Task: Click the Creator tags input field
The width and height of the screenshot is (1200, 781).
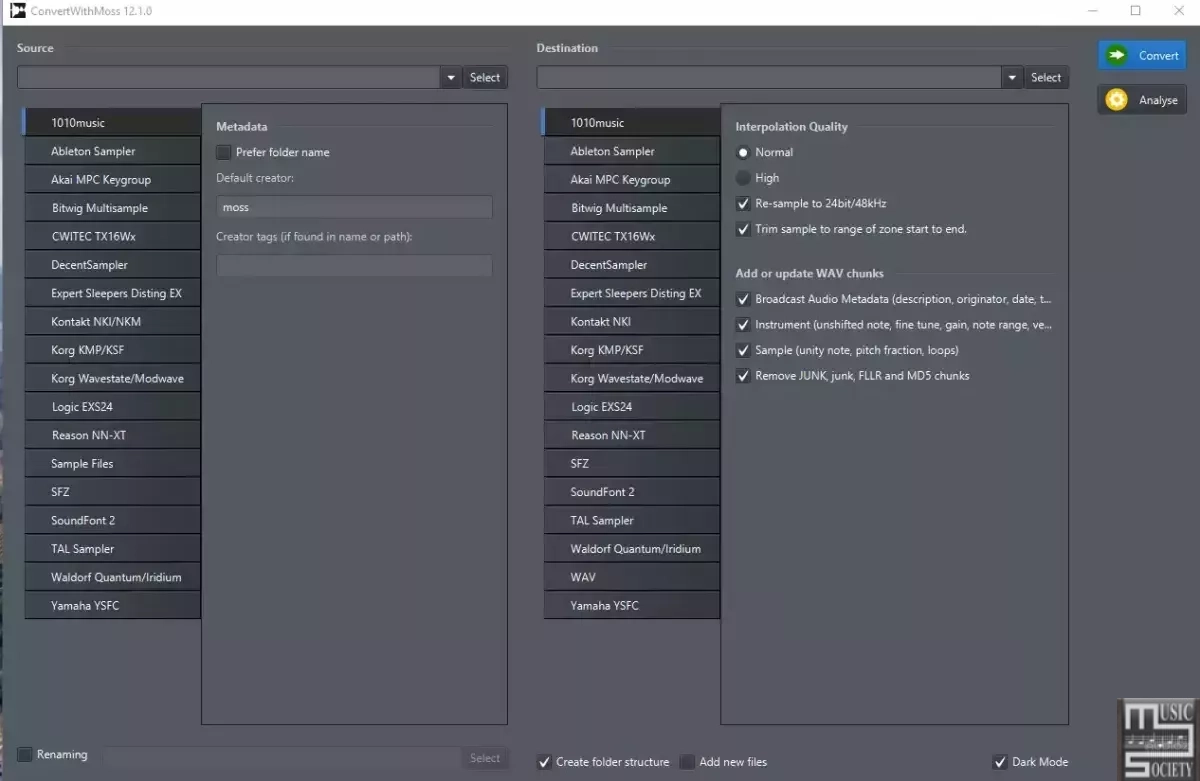Action: tap(354, 265)
